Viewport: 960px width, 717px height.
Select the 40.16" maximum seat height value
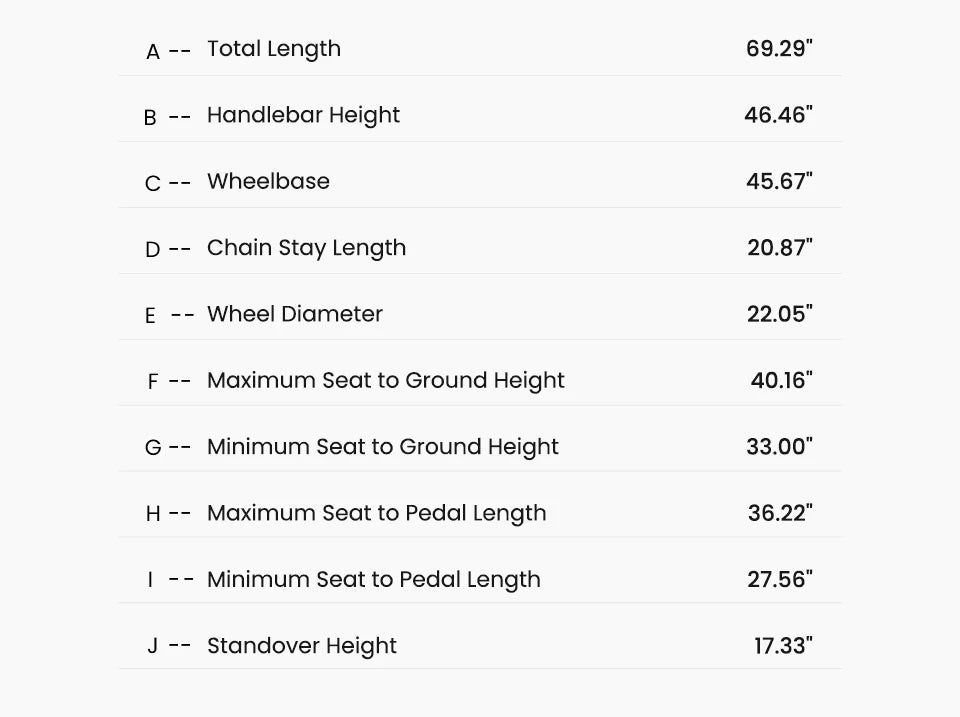(782, 380)
